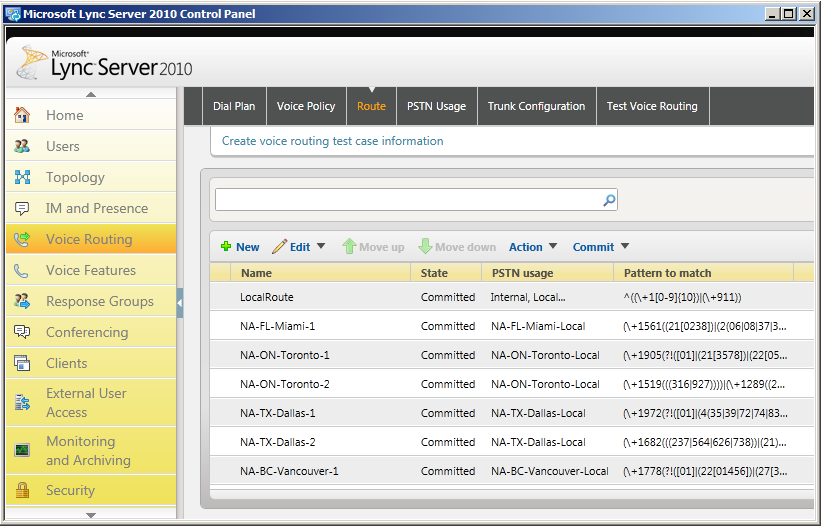Click the search magnifier icon
The image size is (821, 526).
(x=609, y=200)
